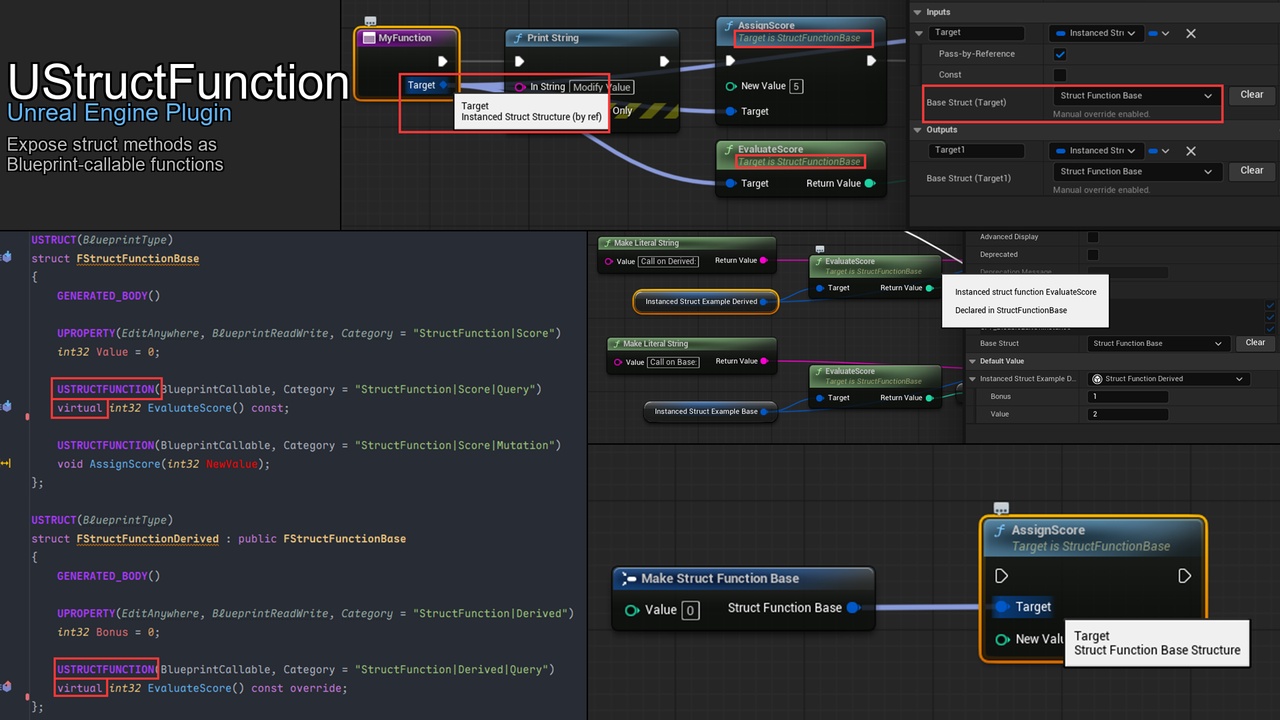Select the Instanced Struct Example Base variable node
Image resolution: width=1280 pixels, height=720 pixels.
[711, 411]
